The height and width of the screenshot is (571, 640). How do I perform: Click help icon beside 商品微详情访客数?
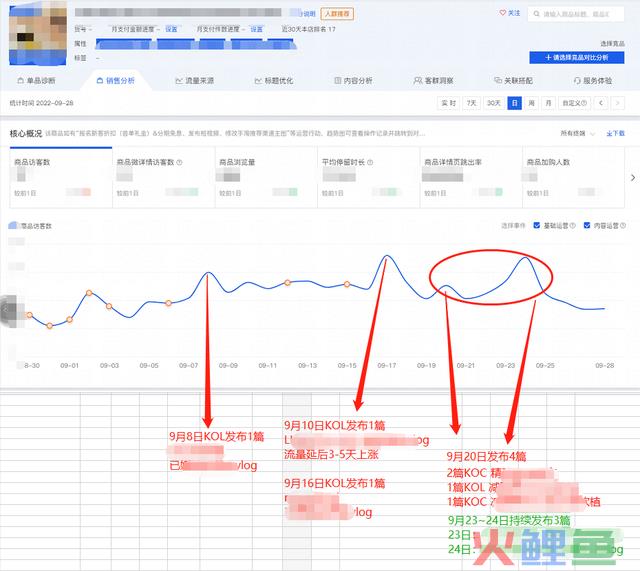179,162
